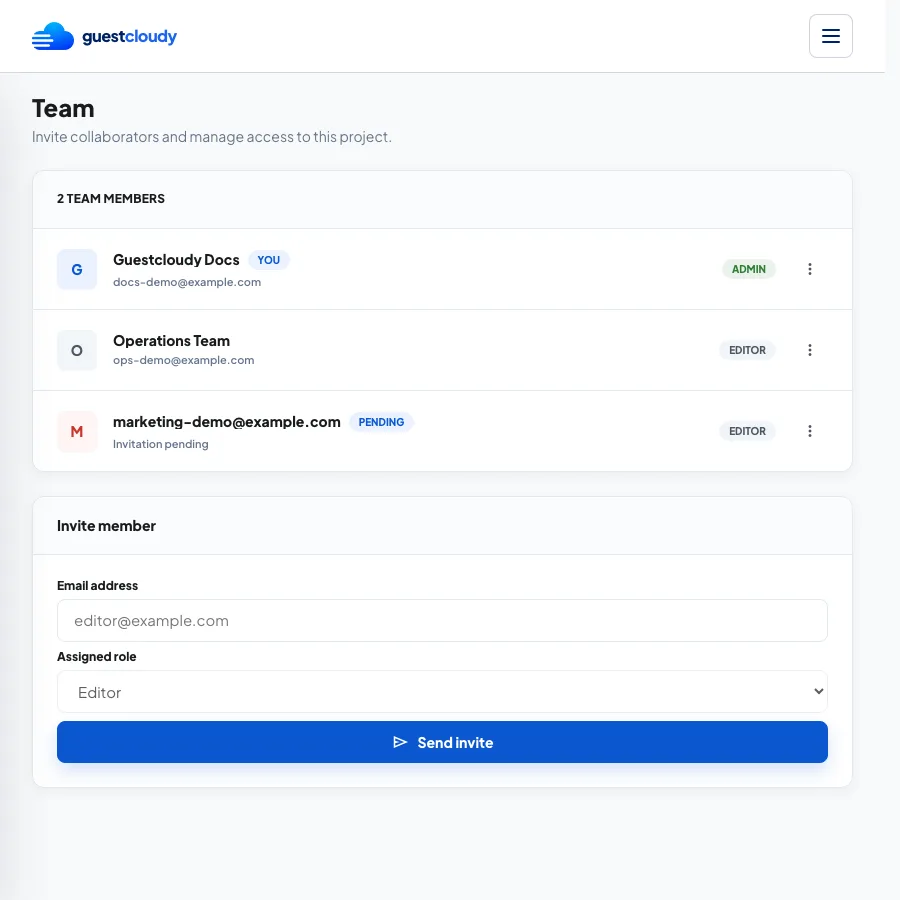Click the docs-demo@example.com email text
This screenshot has height=900, width=900.
tap(187, 282)
